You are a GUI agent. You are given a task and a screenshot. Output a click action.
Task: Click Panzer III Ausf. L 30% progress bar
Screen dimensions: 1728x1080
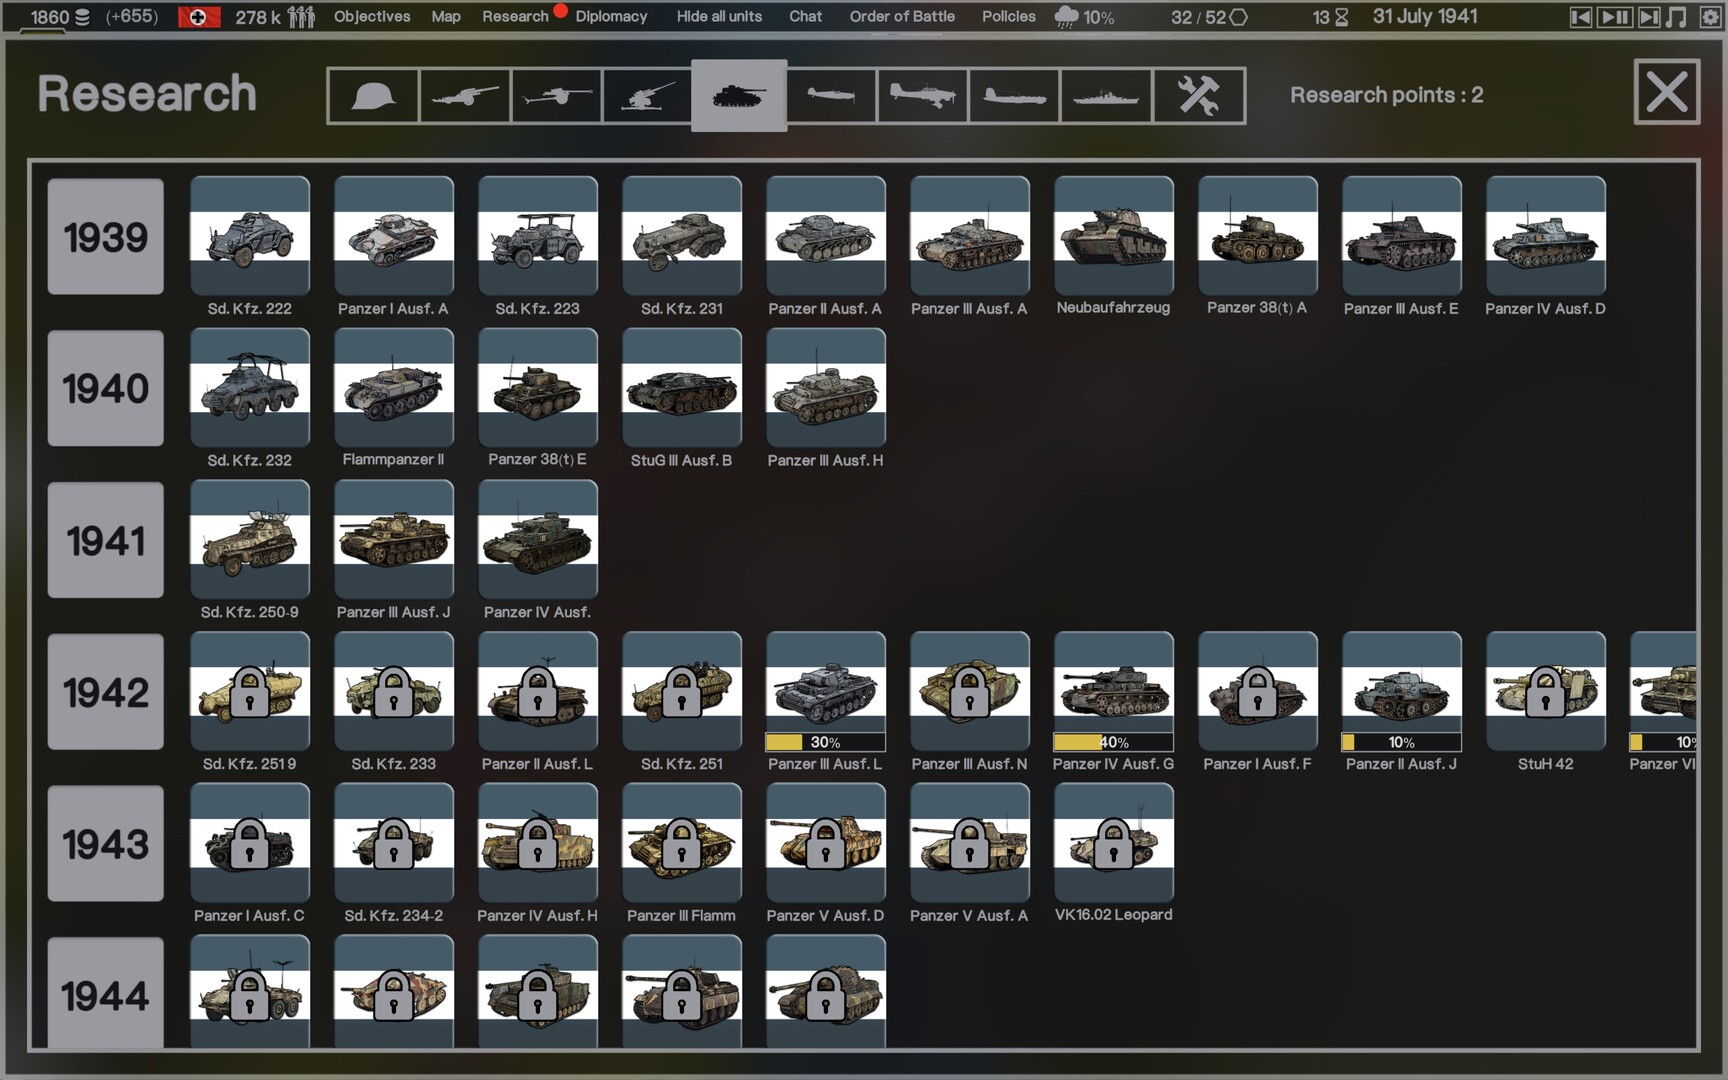[826, 742]
